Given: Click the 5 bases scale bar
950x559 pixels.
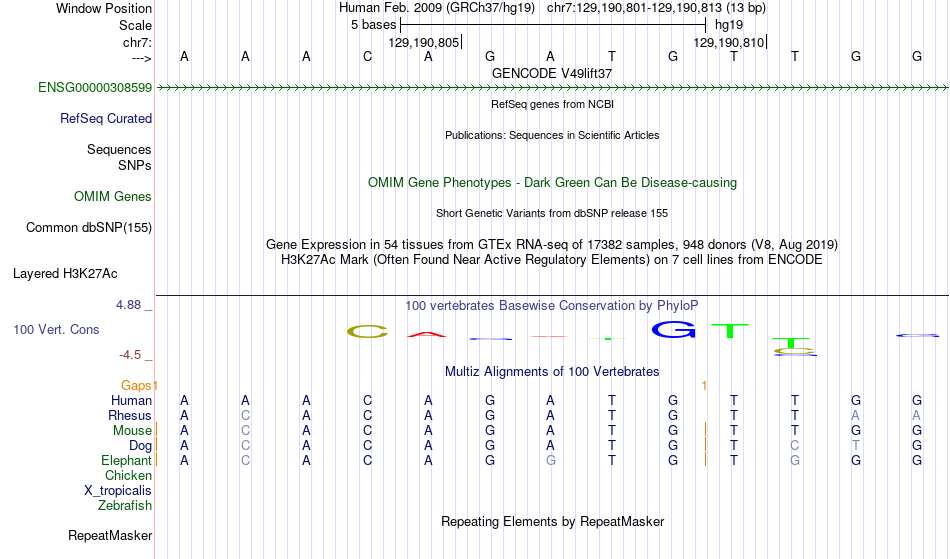Looking at the screenshot, I should coord(553,25).
